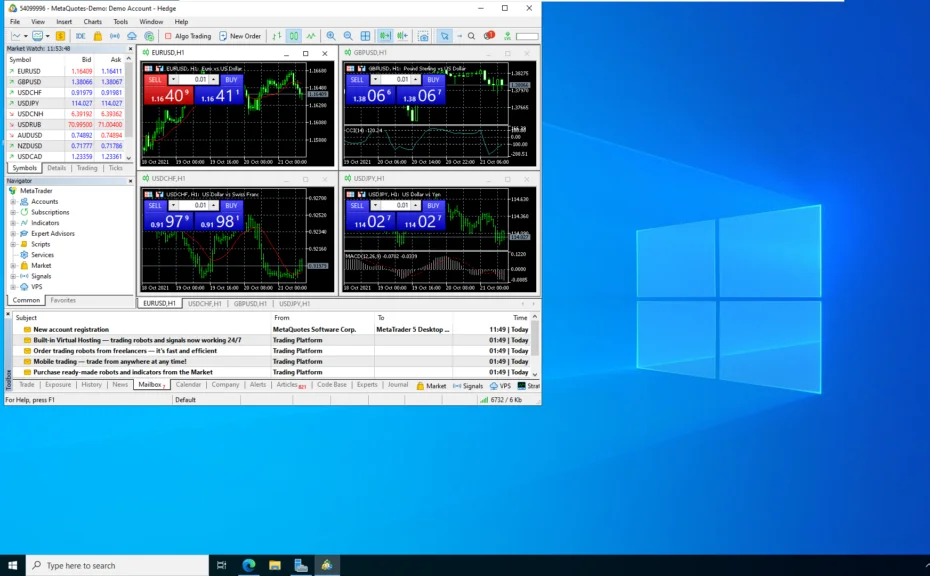Switch chart to line chart mode

click(311, 36)
